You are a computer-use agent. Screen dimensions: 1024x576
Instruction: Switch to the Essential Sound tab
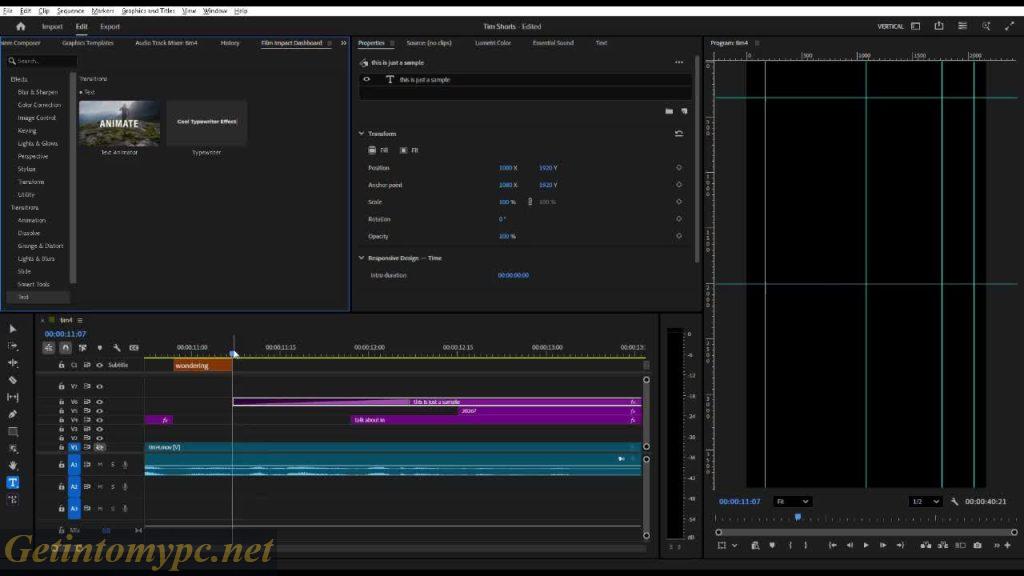(x=553, y=43)
